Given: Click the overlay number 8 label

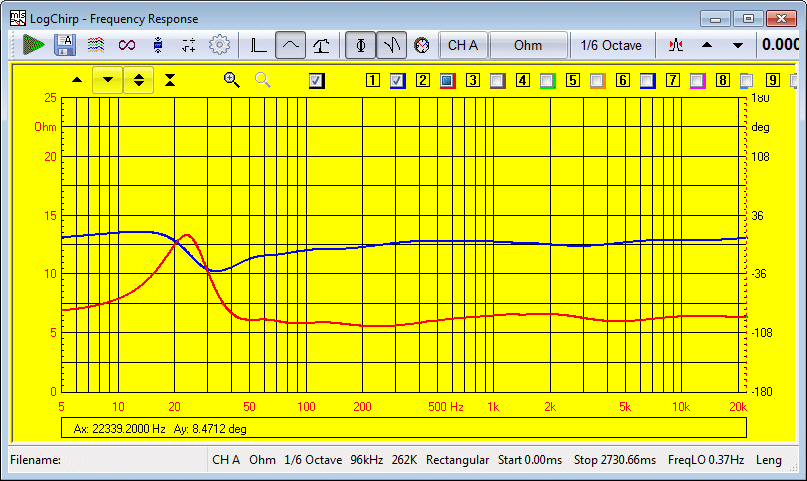Looking at the screenshot, I should tap(723, 80).
